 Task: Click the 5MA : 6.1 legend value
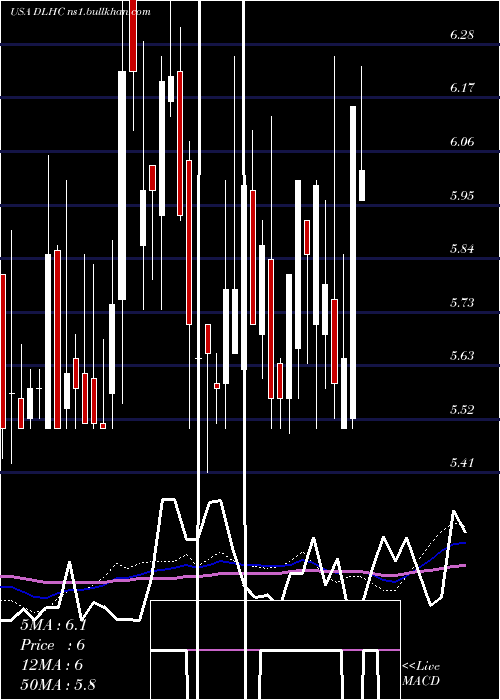pos(54,625)
